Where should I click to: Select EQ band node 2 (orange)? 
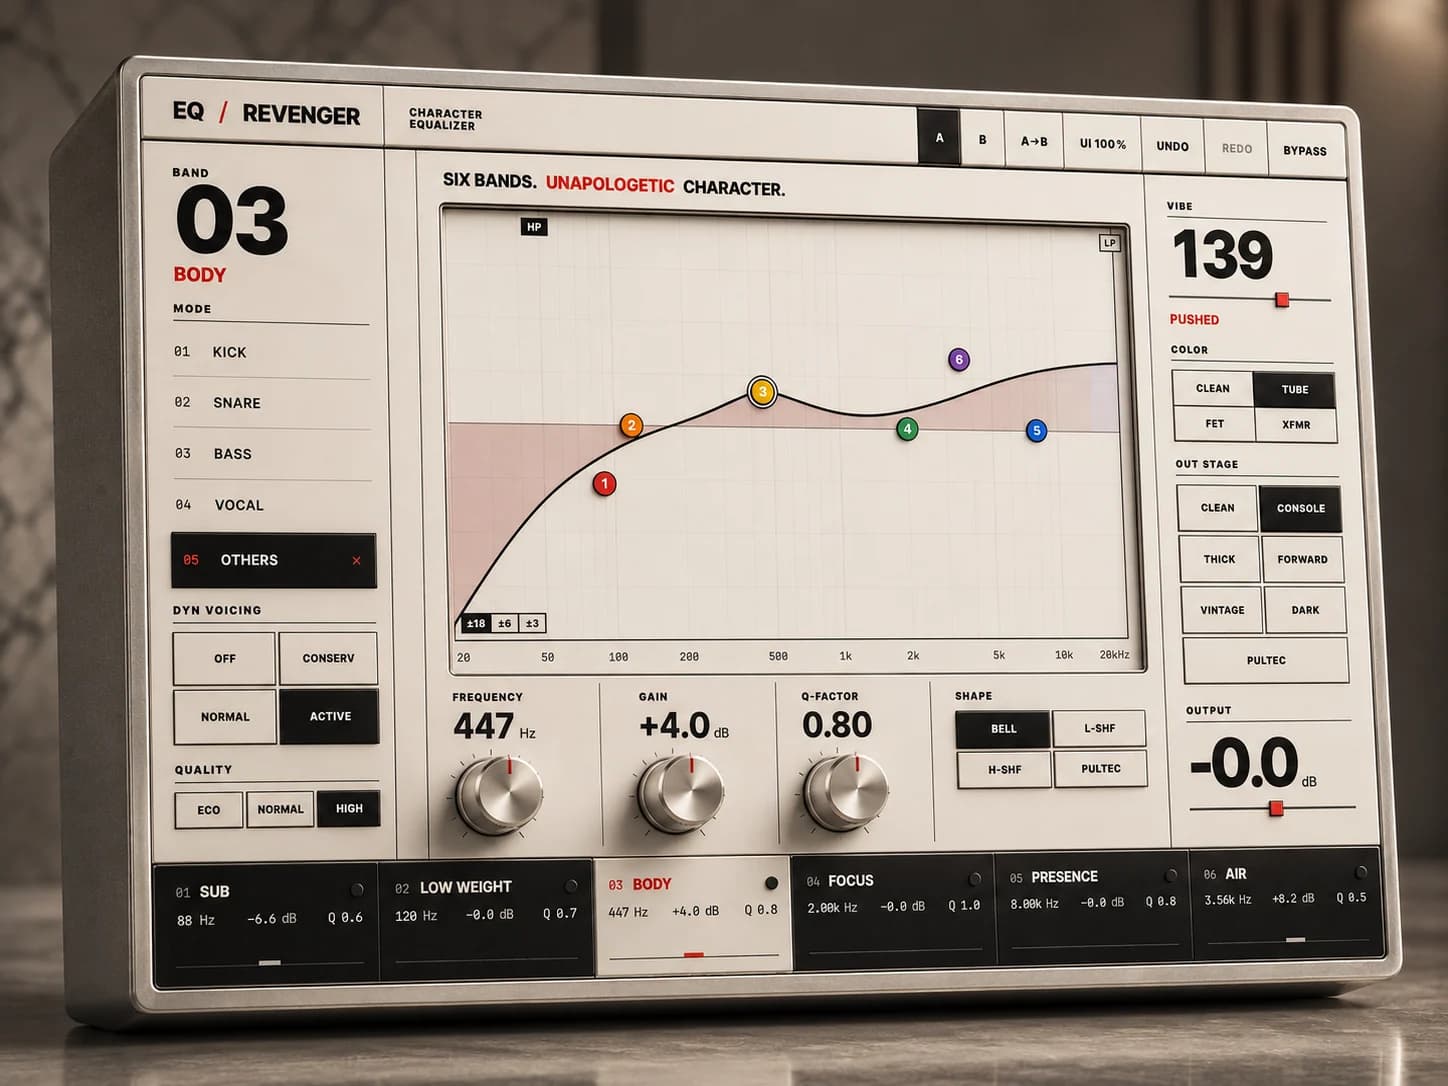coord(631,425)
